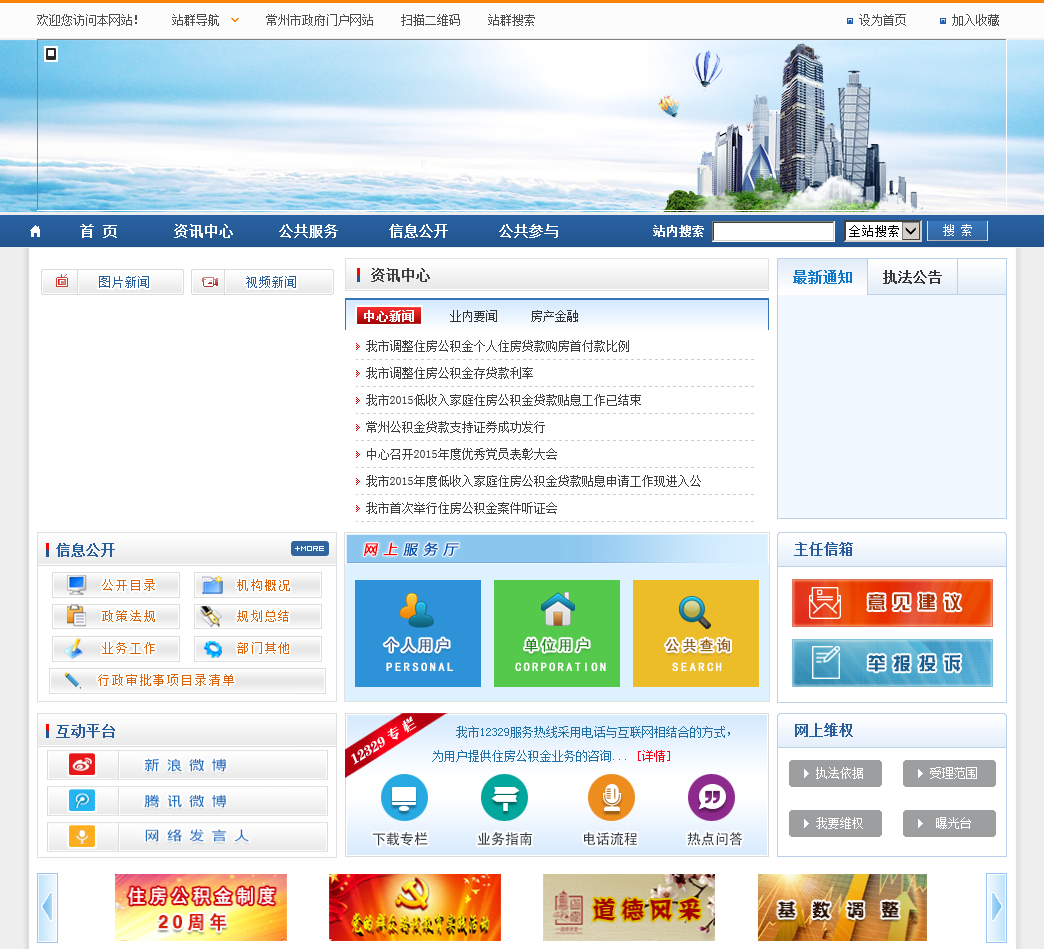Click the 扫描二维码 link
The height and width of the screenshot is (949, 1044).
coord(430,21)
